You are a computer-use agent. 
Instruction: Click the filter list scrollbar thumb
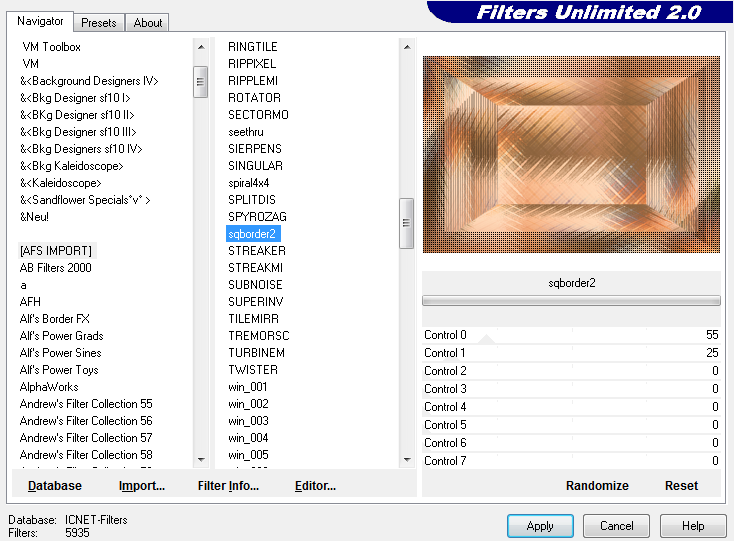[406, 223]
